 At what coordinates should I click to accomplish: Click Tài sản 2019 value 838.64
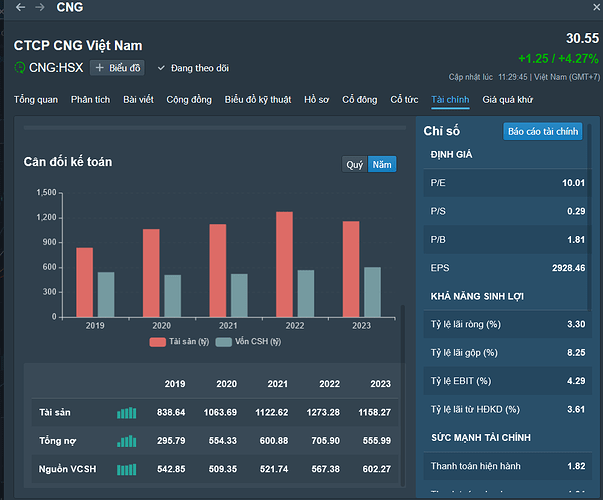pyautogui.click(x=171, y=413)
